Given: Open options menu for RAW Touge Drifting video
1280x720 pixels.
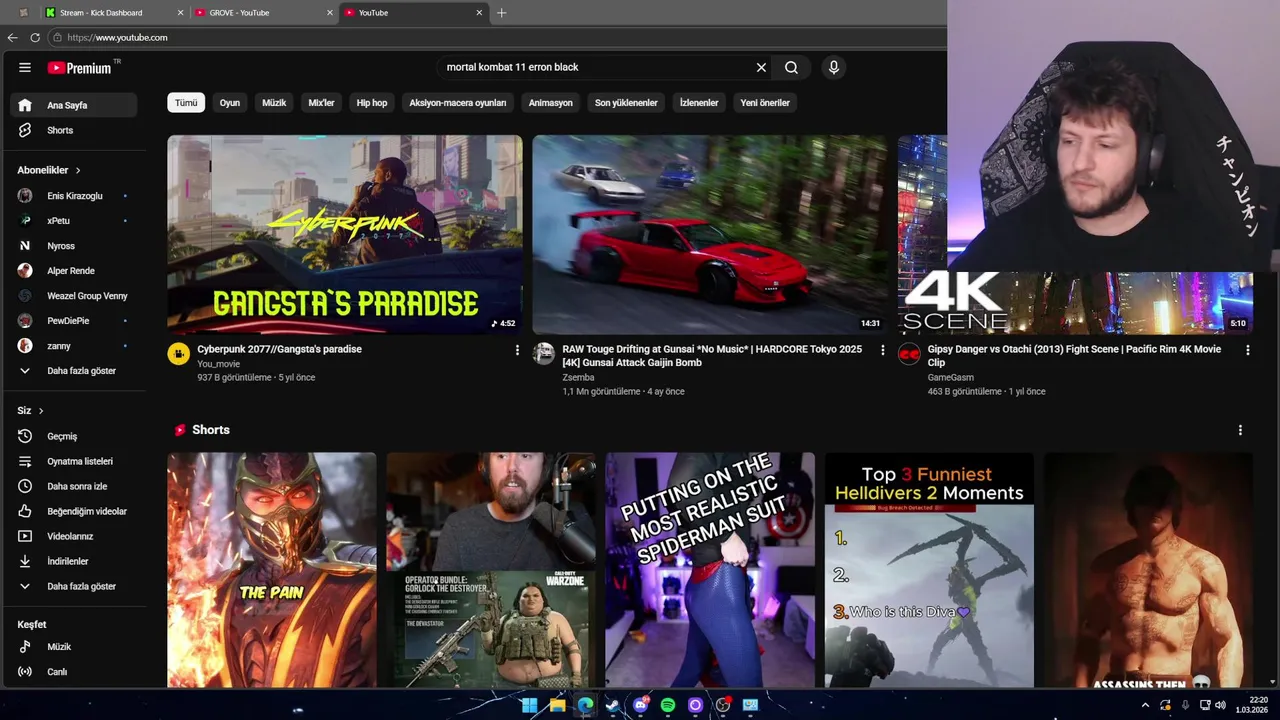Looking at the screenshot, I should 882,350.
